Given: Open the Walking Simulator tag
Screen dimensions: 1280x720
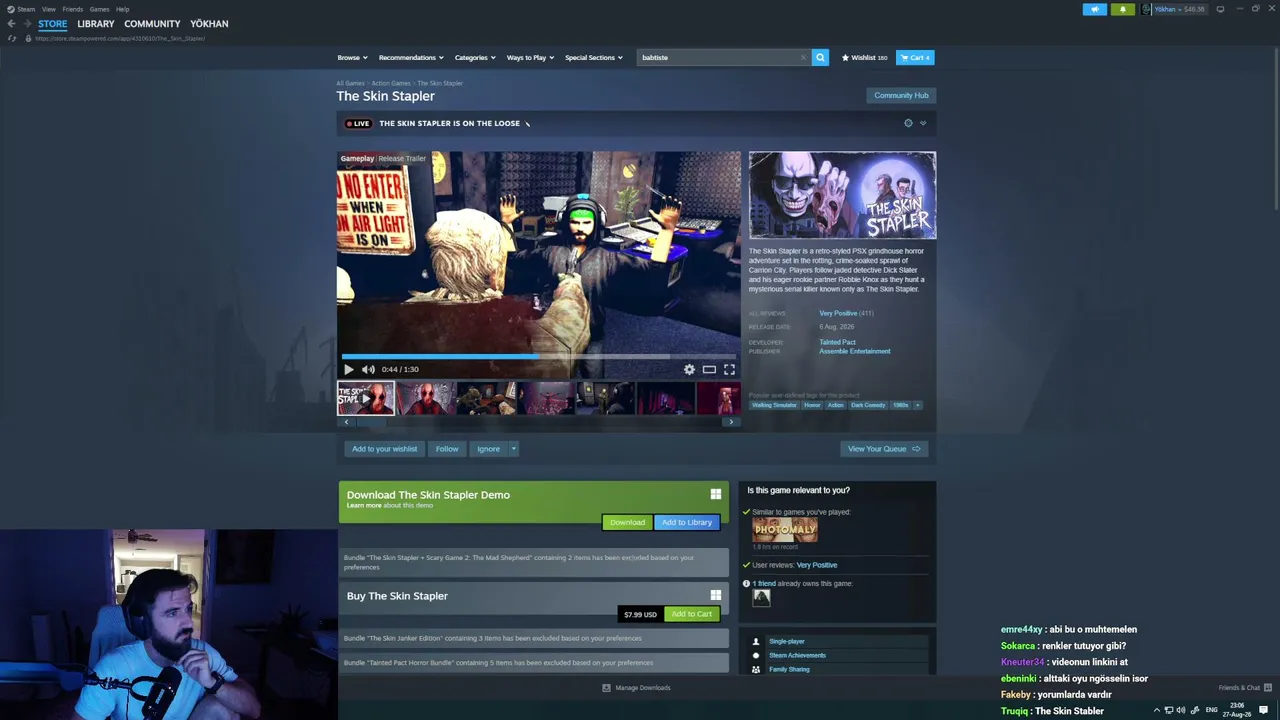Looking at the screenshot, I should (775, 405).
